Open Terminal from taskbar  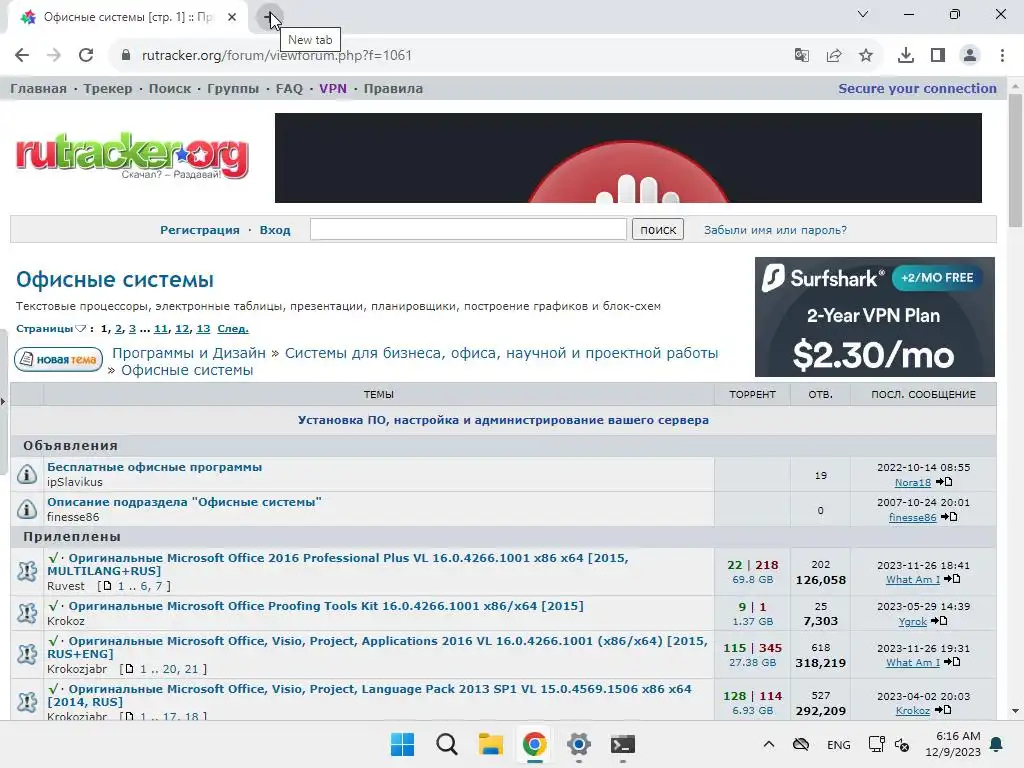[622, 744]
